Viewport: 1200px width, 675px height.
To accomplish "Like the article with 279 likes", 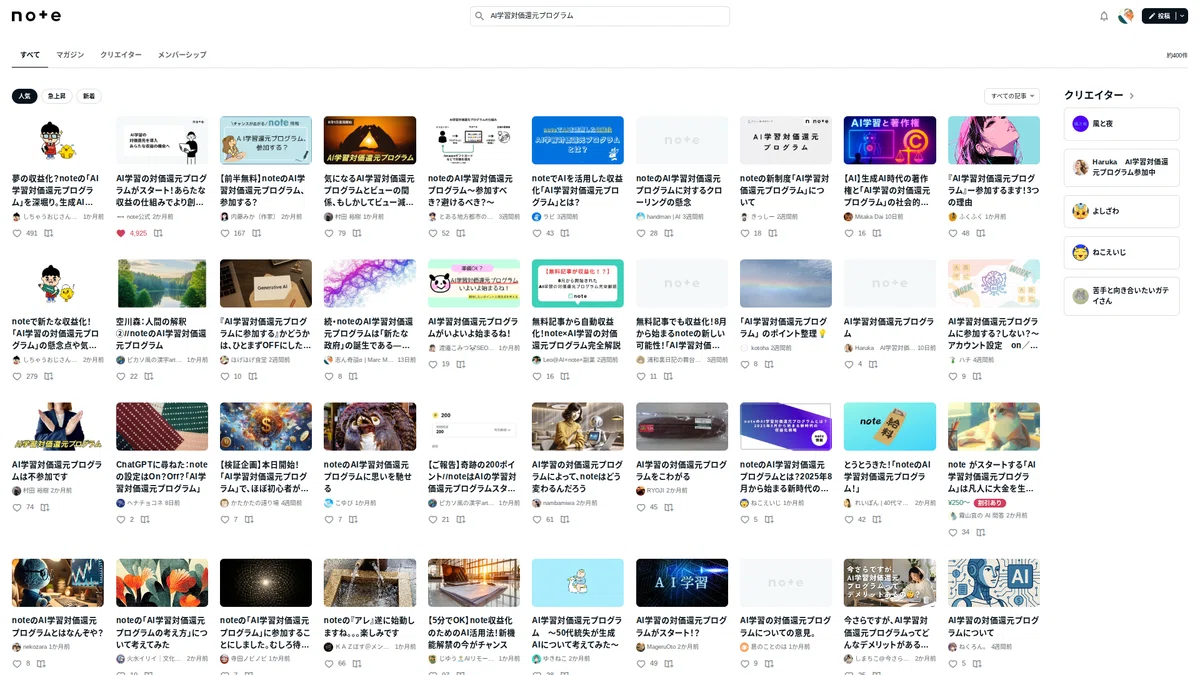I will coord(17,377).
